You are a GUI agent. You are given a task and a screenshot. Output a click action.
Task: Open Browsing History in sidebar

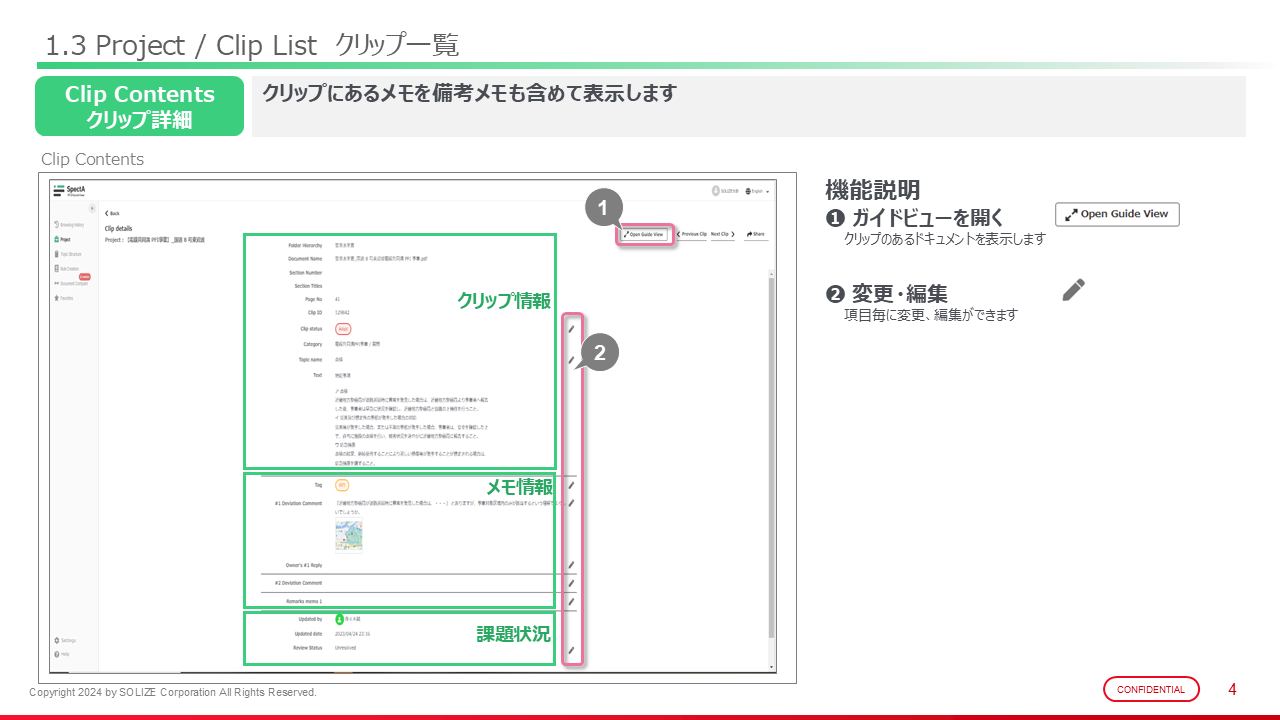tap(70, 225)
